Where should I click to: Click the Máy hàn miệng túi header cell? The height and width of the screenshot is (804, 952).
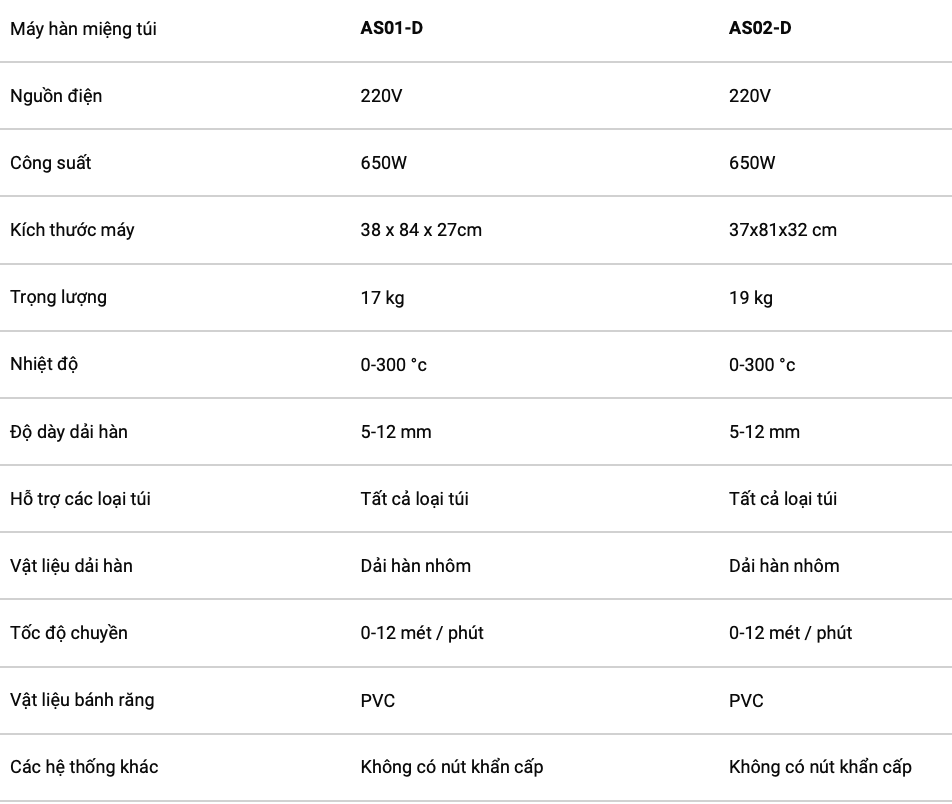(x=83, y=29)
